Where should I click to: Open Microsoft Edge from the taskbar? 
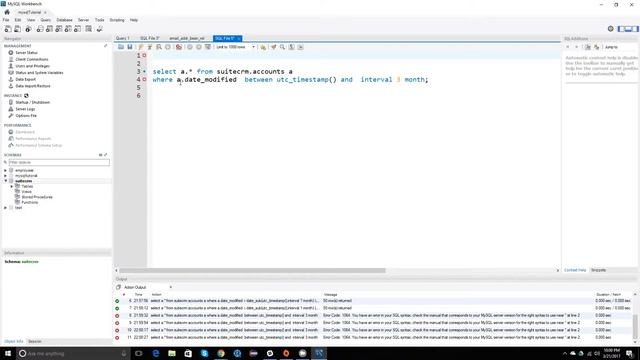pyautogui.click(x=156, y=353)
